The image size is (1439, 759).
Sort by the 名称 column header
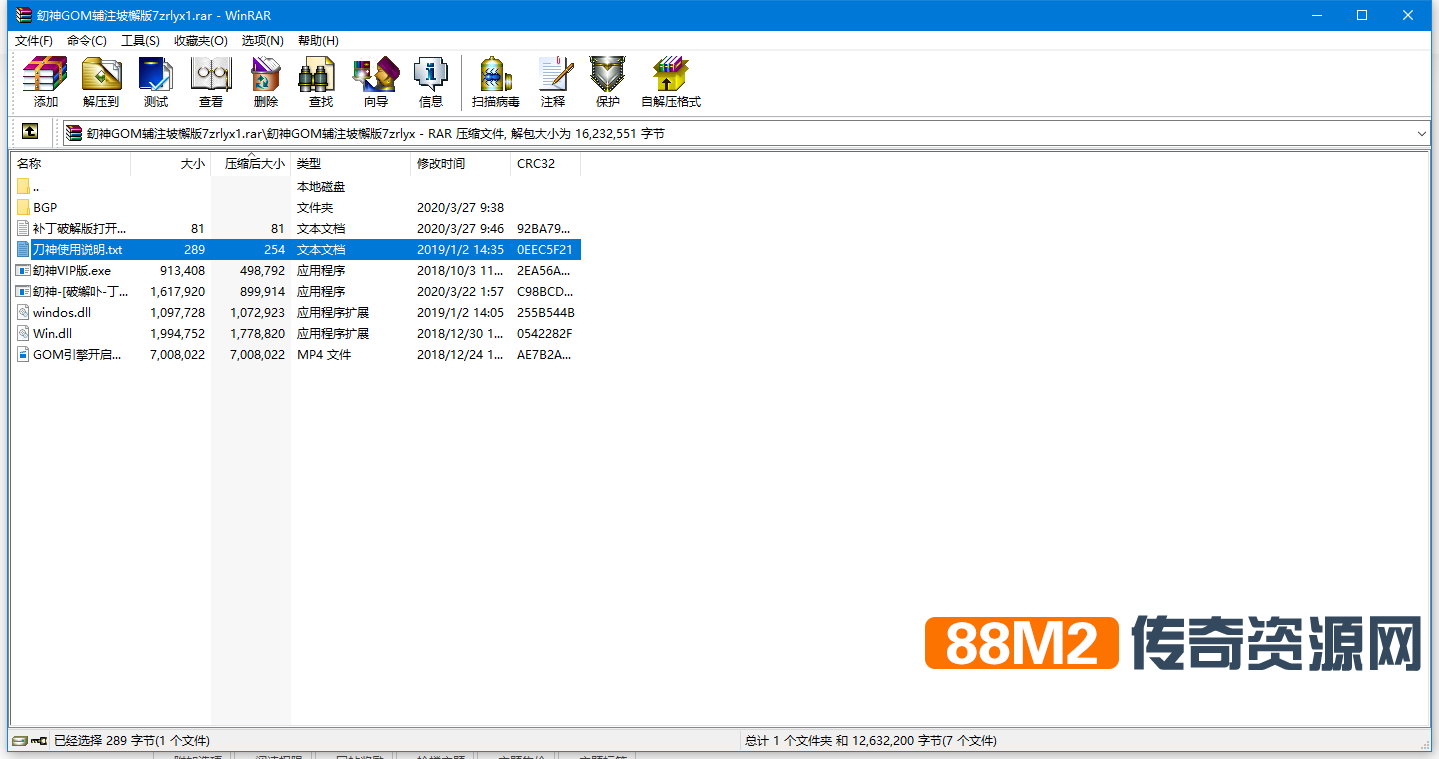pyautogui.click(x=70, y=164)
